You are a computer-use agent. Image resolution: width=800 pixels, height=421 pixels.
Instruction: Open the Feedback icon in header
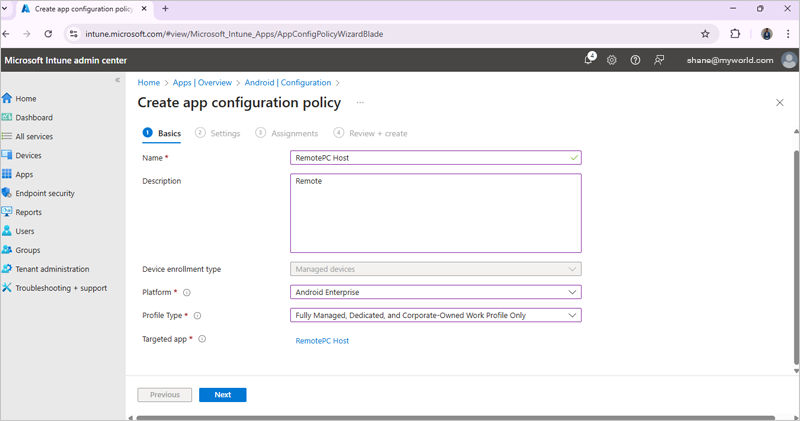tap(659, 60)
